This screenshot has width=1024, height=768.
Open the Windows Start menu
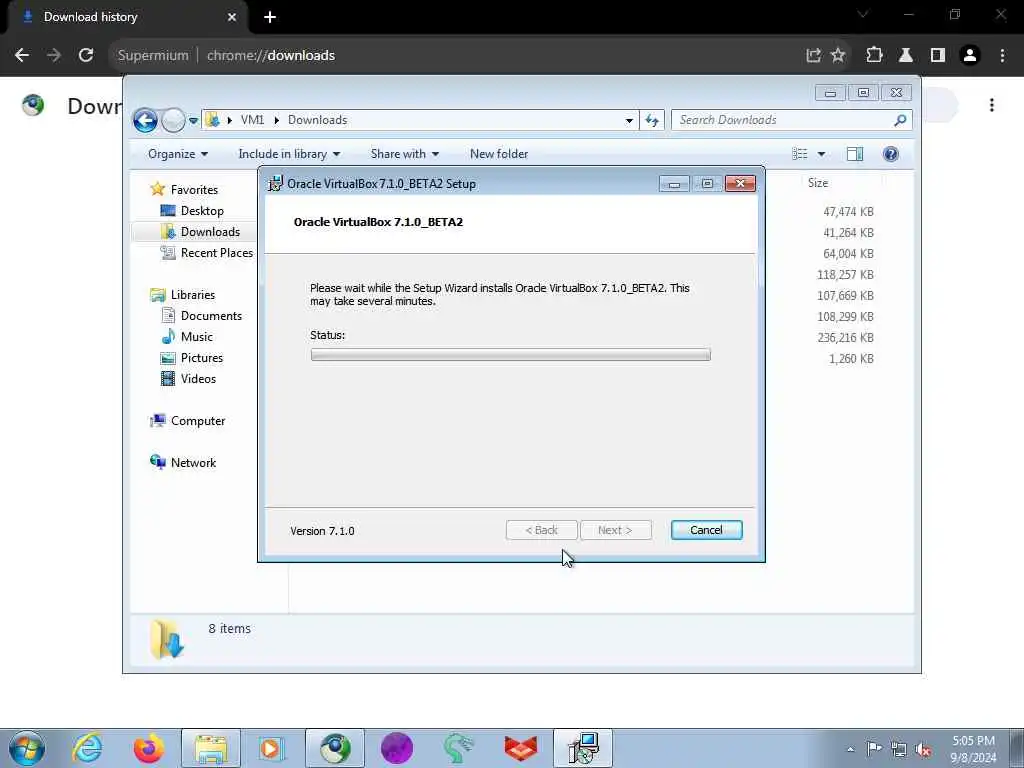[x=27, y=748]
